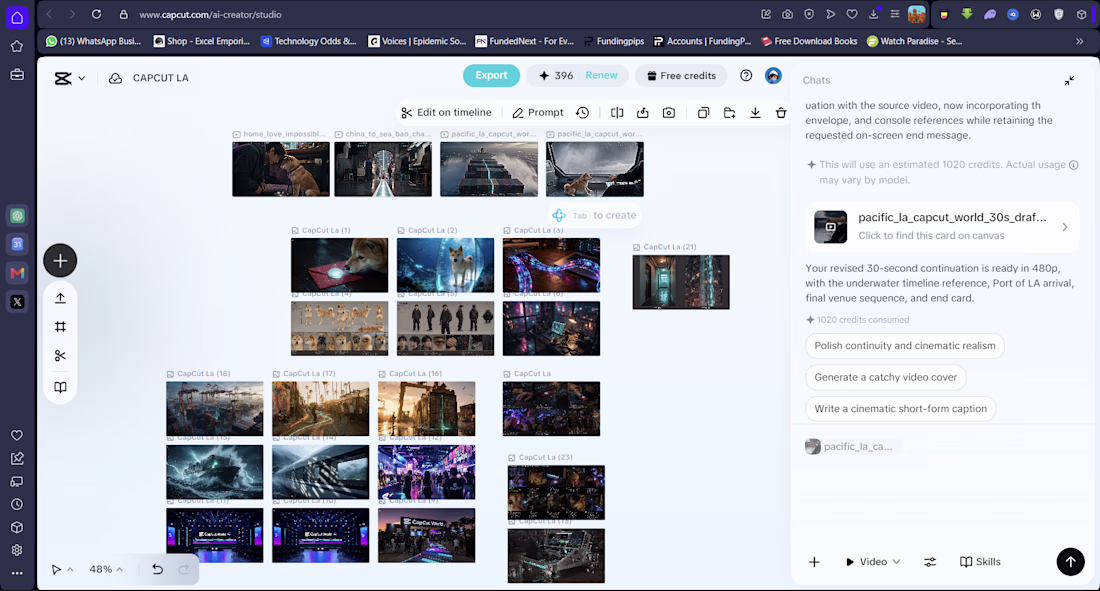This screenshot has height=591, width=1100.
Task: Open Gmail in the Opera sidebar
Action: tap(18, 273)
